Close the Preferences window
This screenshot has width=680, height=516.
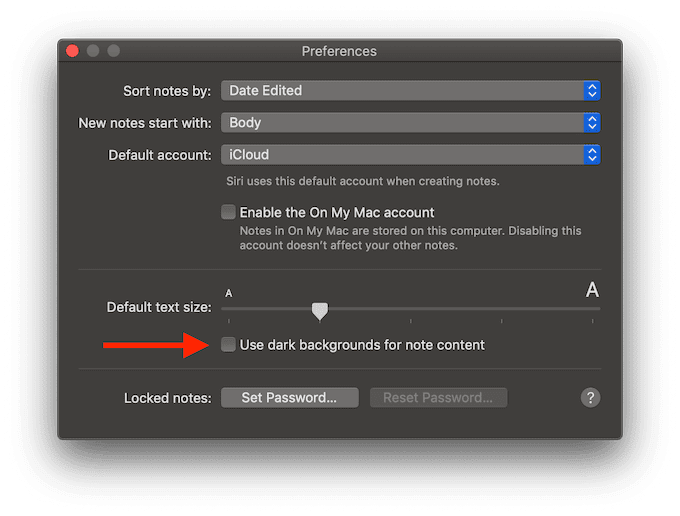click(x=72, y=51)
